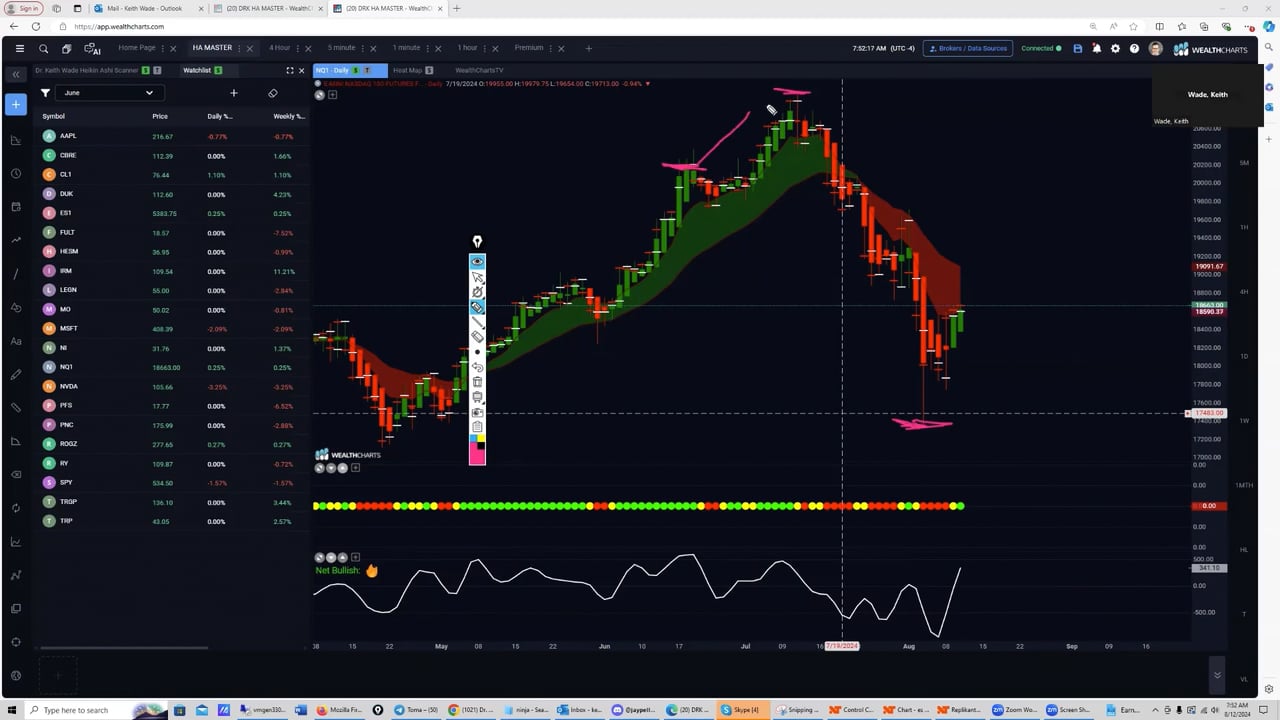Add symbol with watchlist plus icon
The height and width of the screenshot is (720, 1280).
coord(234,93)
